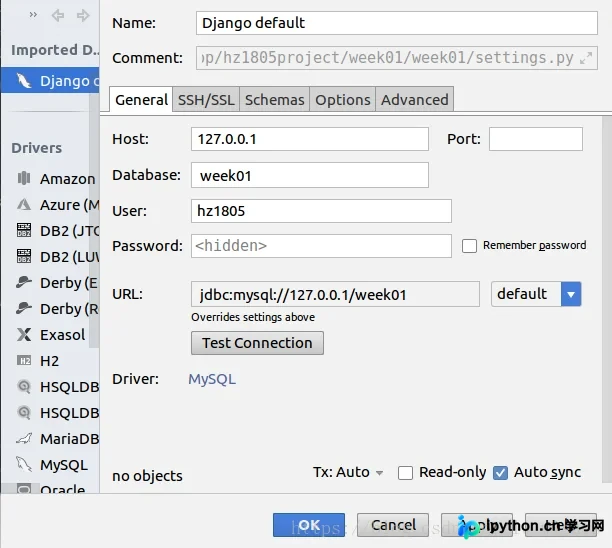Expand the Comment field with expand icon
This screenshot has width=612, height=548.
point(586,58)
